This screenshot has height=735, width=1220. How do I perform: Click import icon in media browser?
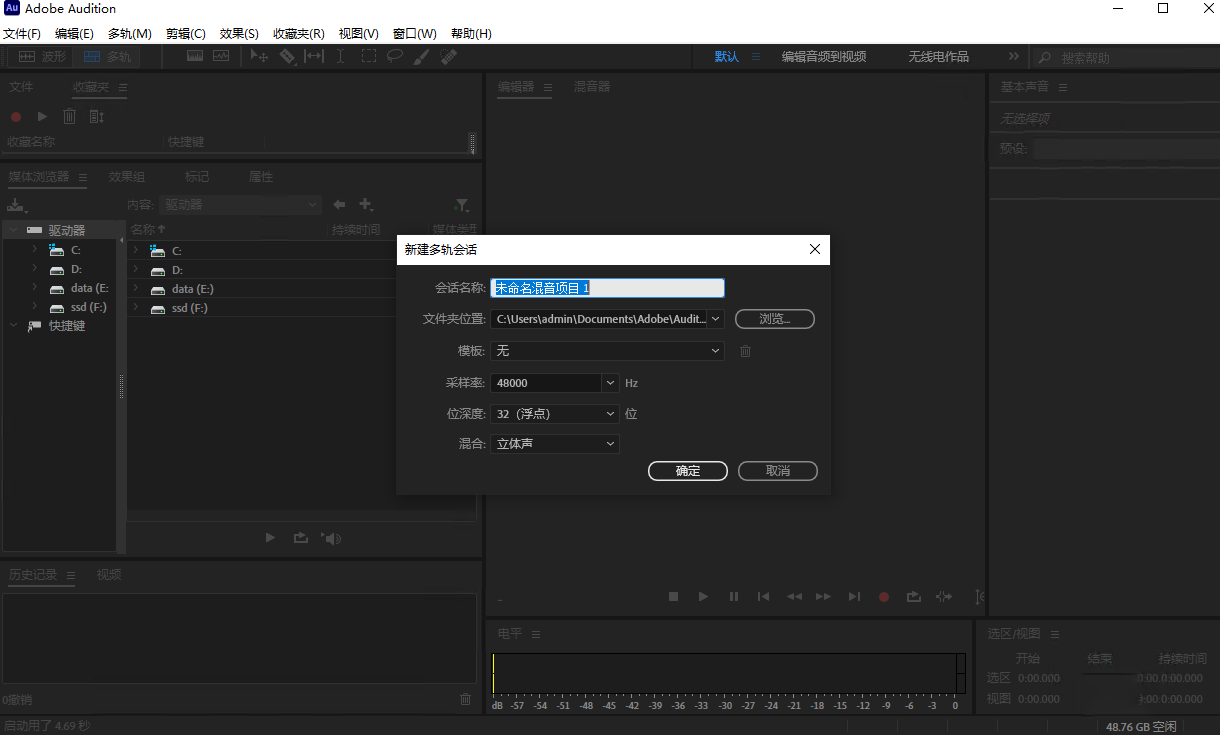15,205
